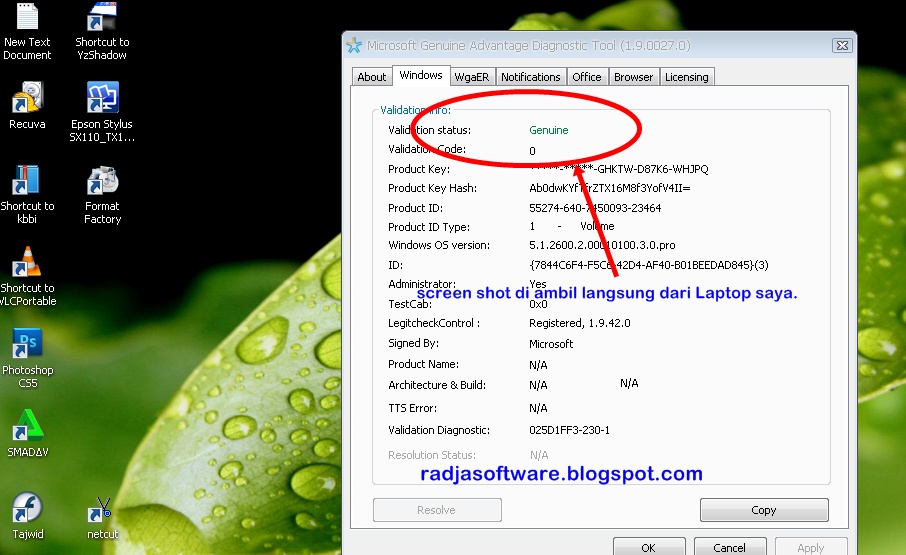
Task: Switch to the About tab
Action: click(x=372, y=77)
